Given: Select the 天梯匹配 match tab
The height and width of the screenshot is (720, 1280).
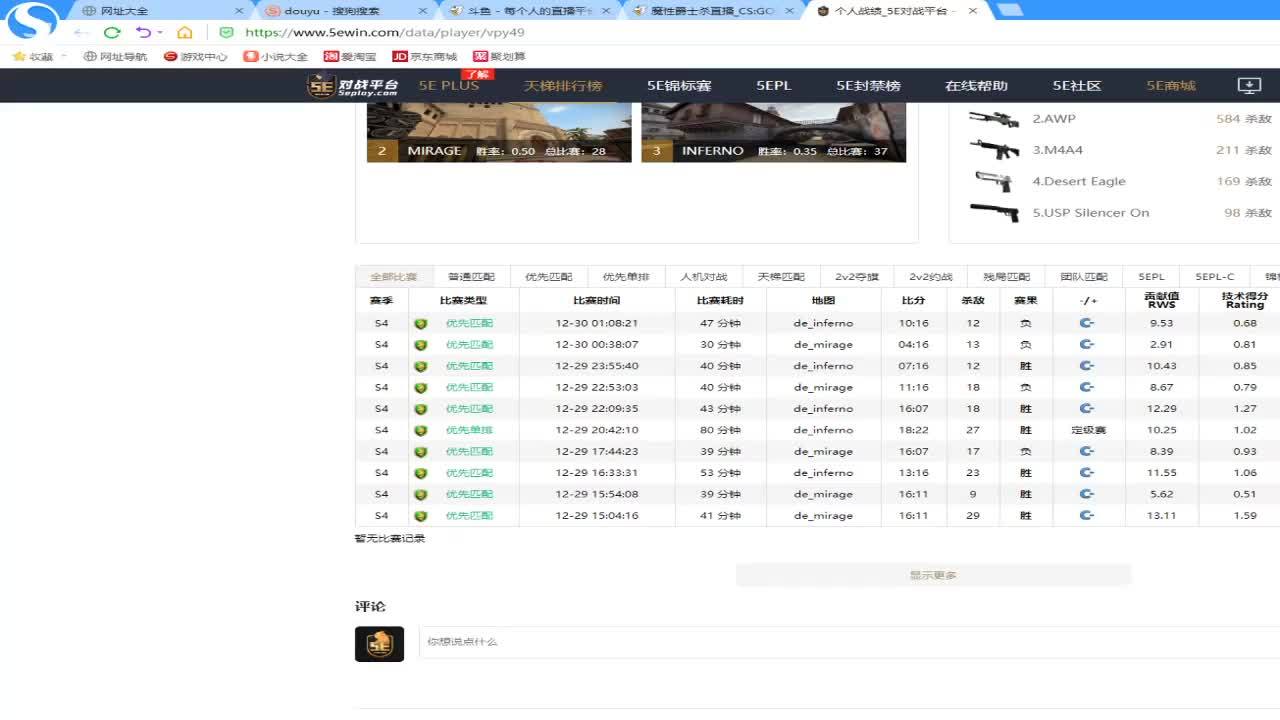Looking at the screenshot, I should 781,277.
